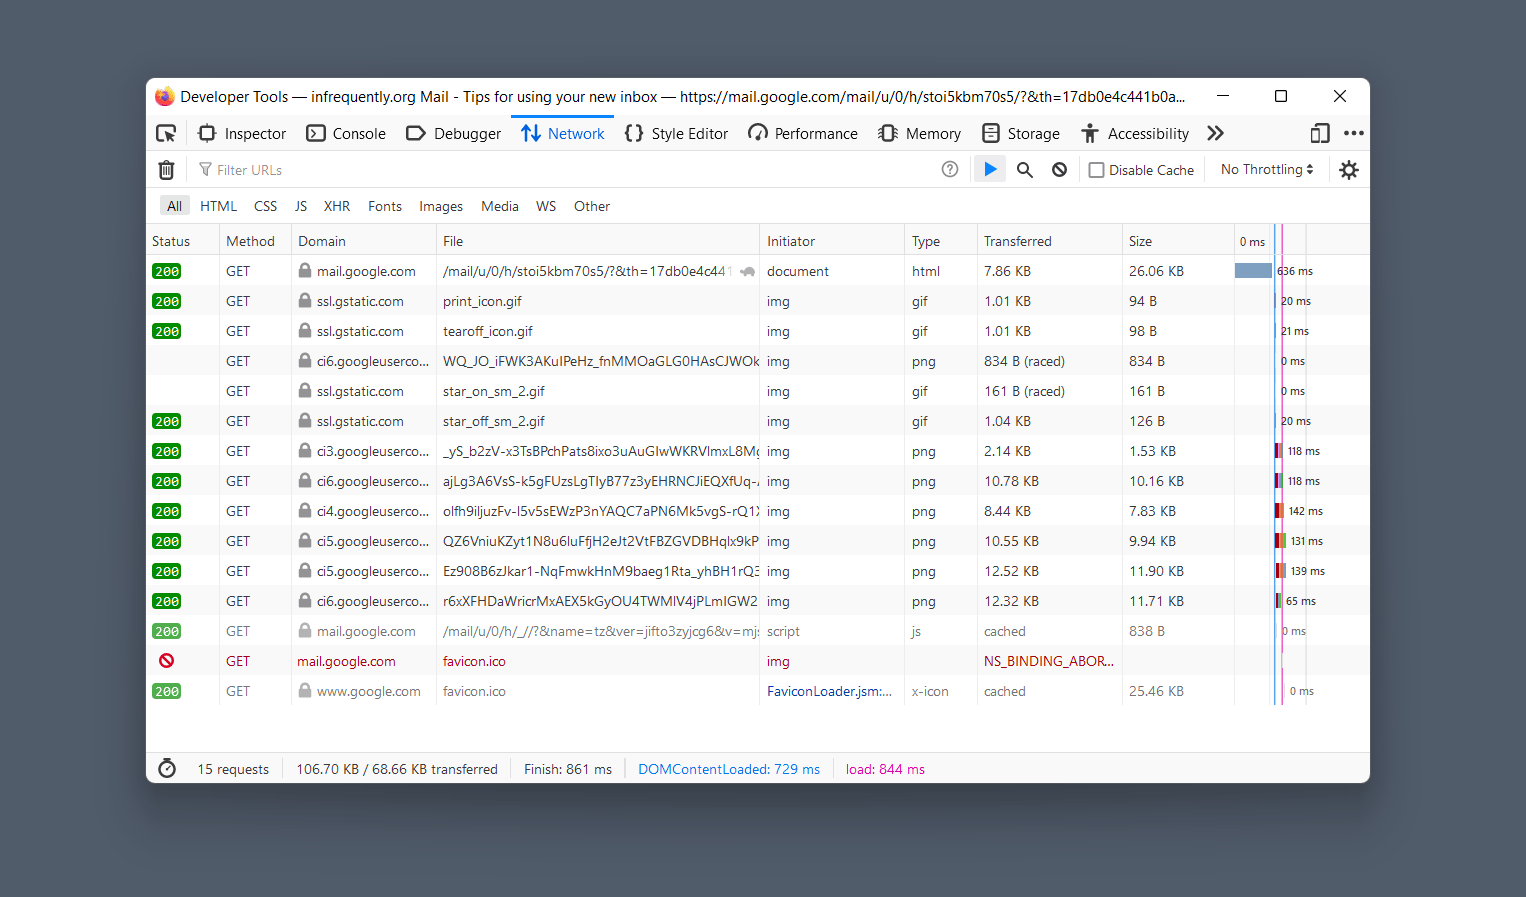Click the Firefox logo in title bar

click(165, 96)
